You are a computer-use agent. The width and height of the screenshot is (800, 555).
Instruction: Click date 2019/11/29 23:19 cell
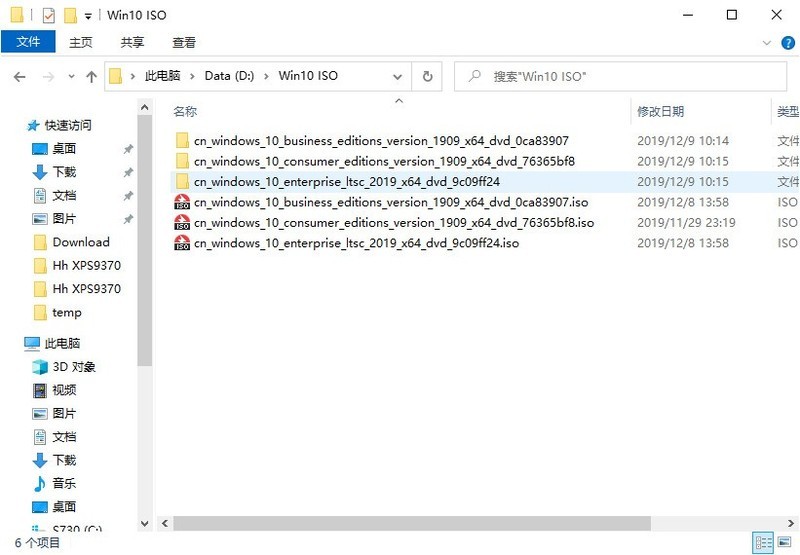(x=686, y=222)
